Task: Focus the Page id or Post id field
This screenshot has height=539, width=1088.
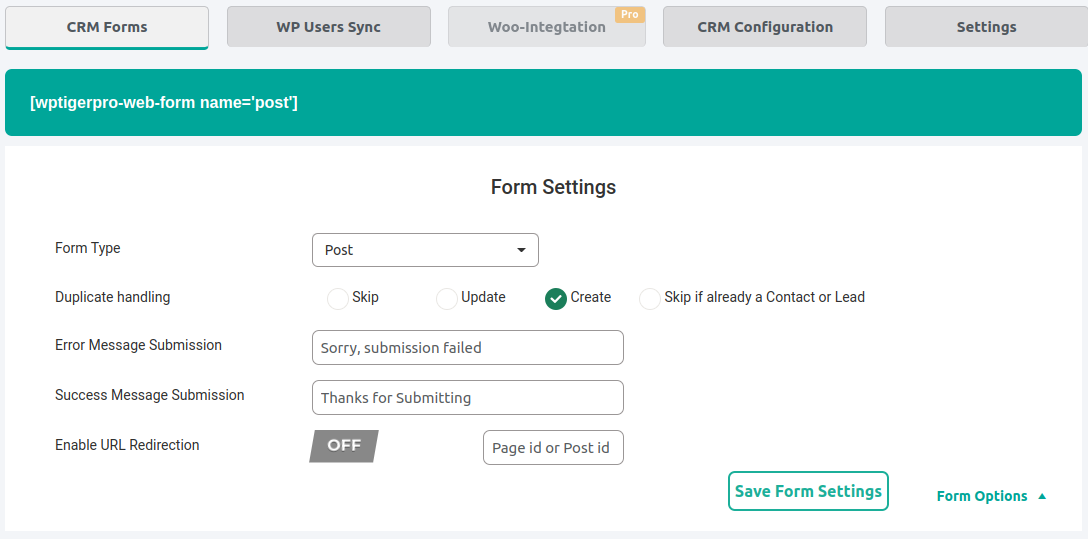Action: 553,447
